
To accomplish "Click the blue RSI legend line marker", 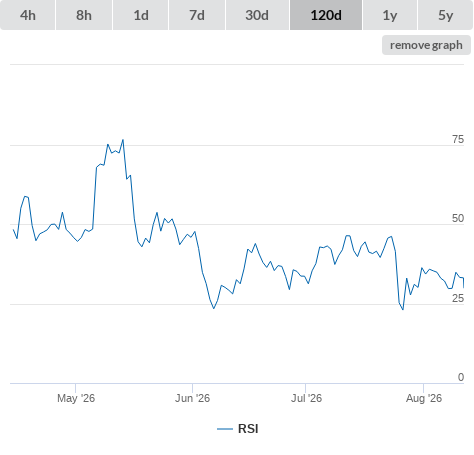I will click(225, 429).
